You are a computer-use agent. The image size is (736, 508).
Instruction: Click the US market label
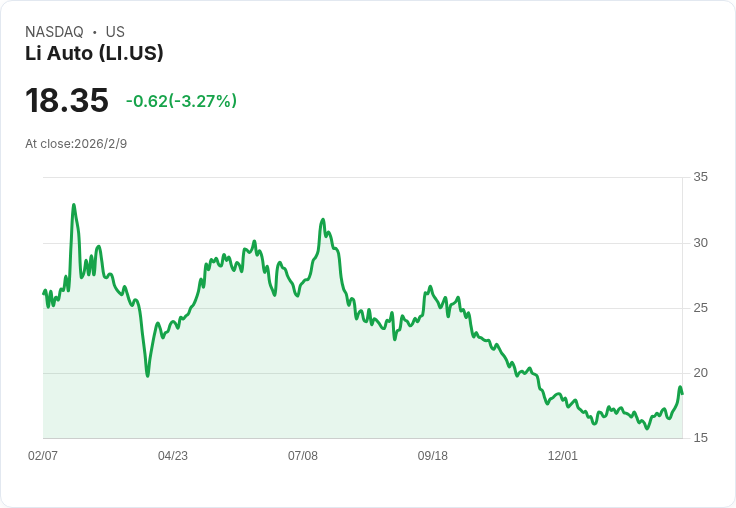(115, 32)
